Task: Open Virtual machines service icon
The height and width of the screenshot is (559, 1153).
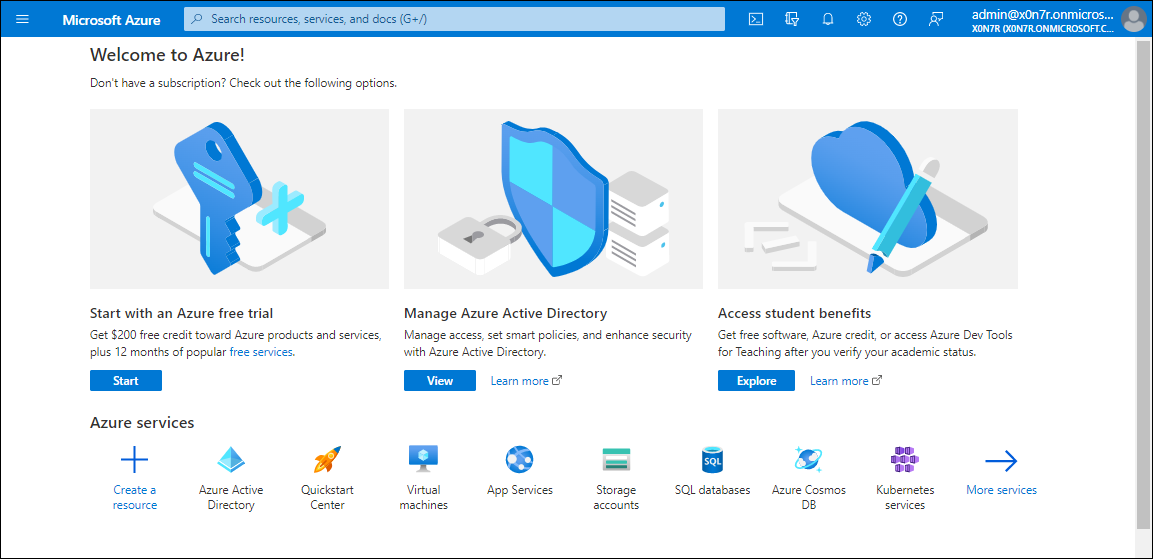Action: (x=424, y=459)
